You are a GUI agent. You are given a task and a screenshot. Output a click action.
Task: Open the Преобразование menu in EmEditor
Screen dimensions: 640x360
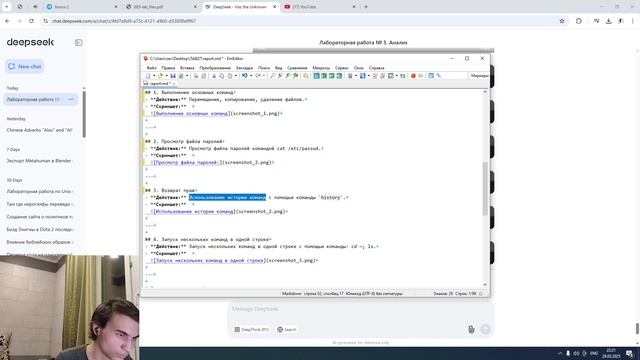tap(215, 68)
